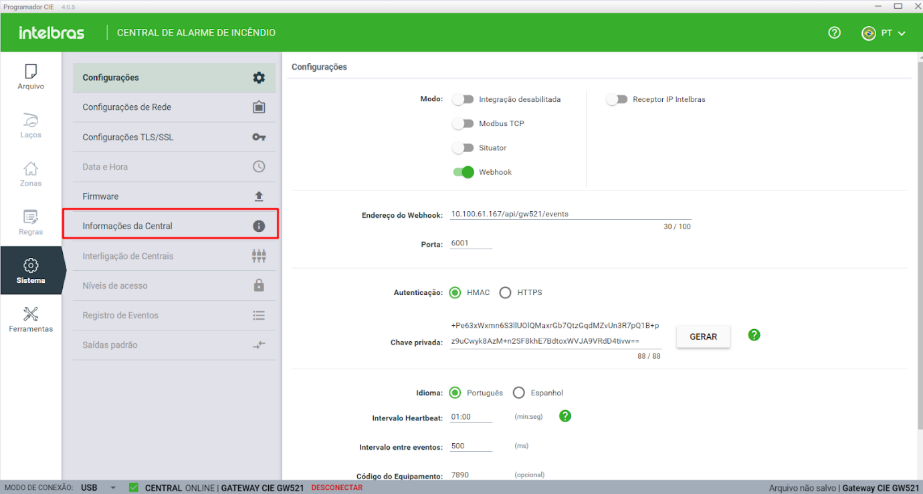Enable the Modbus TCP mode switch

[x=463, y=124]
